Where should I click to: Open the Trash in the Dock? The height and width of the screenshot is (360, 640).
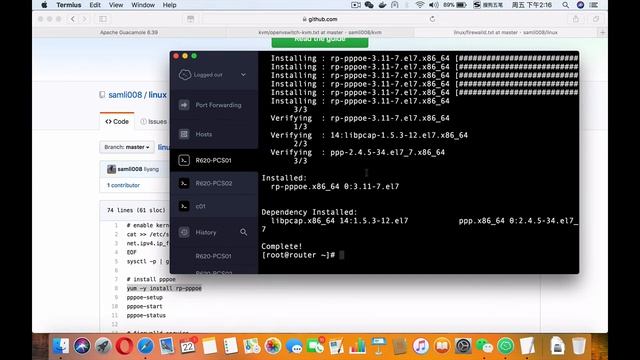[x=578, y=346]
